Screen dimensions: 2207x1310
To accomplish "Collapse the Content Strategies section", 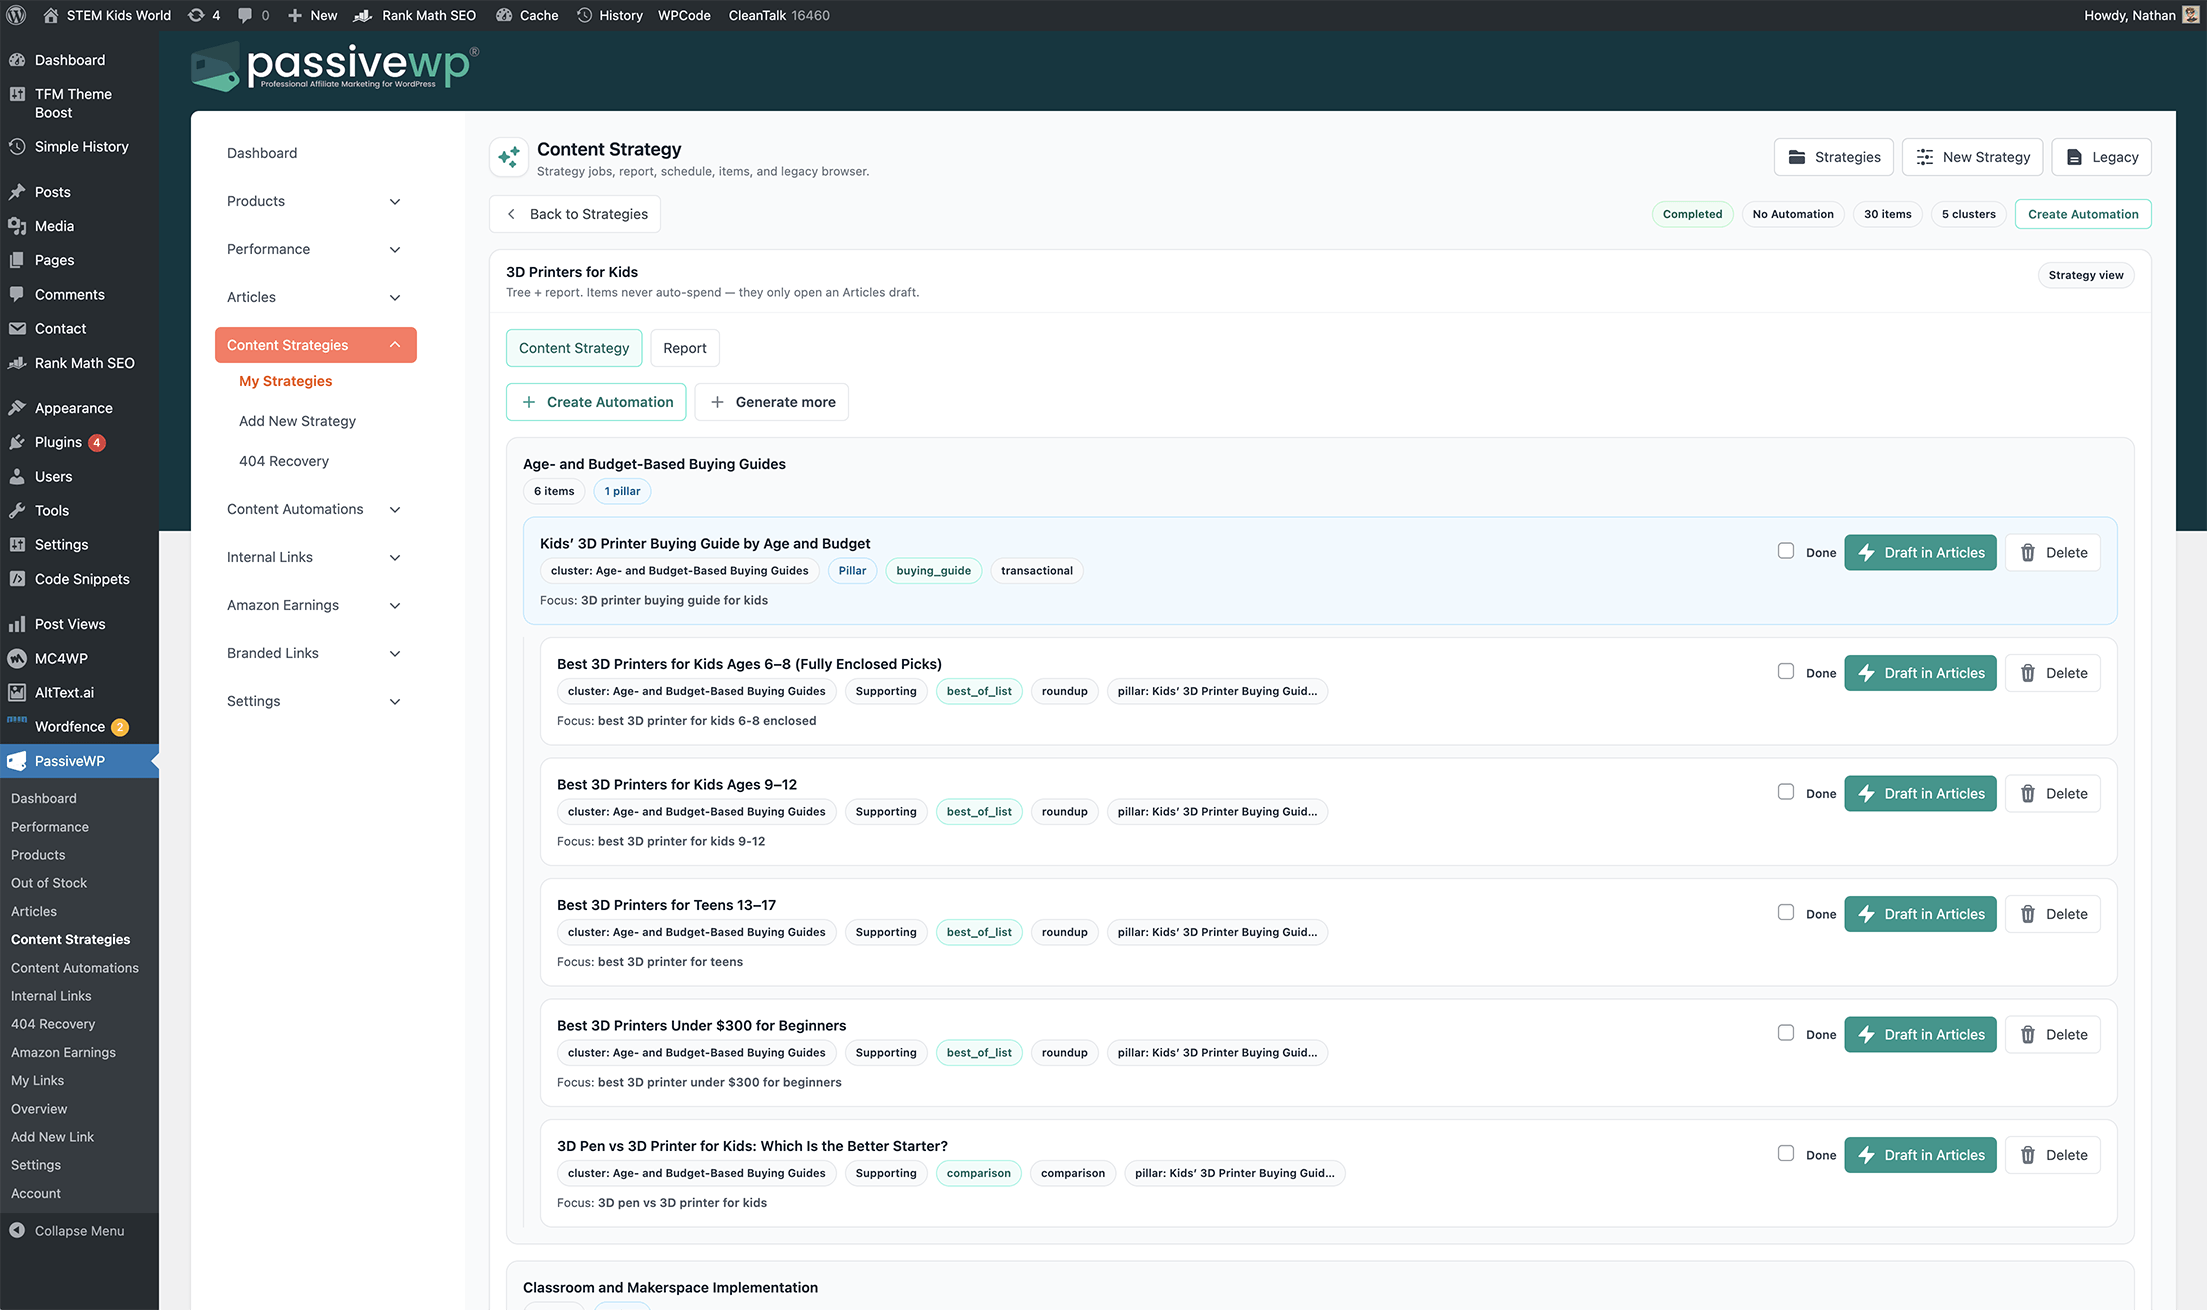I will pyautogui.click(x=394, y=344).
